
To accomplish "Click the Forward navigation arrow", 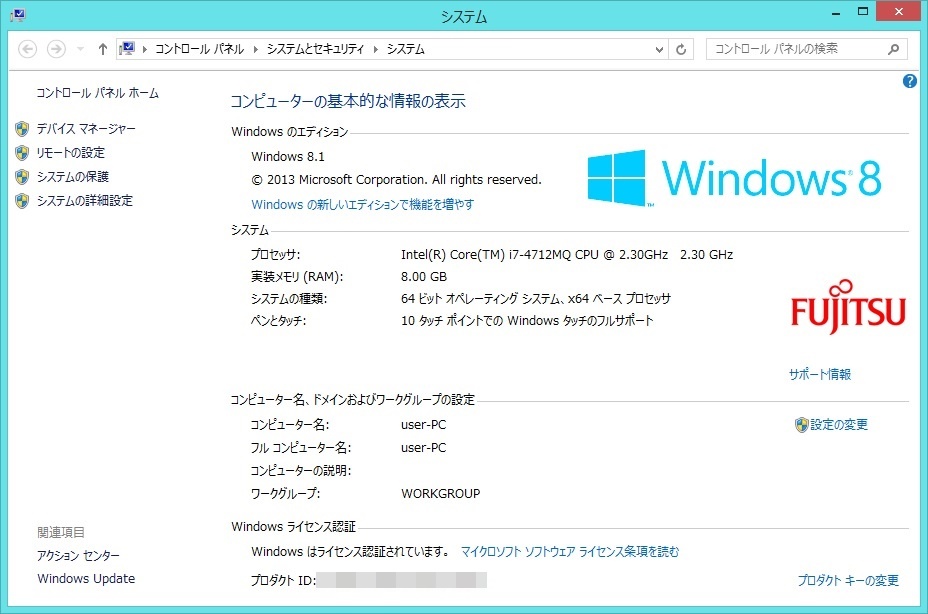I will click(56, 49).
